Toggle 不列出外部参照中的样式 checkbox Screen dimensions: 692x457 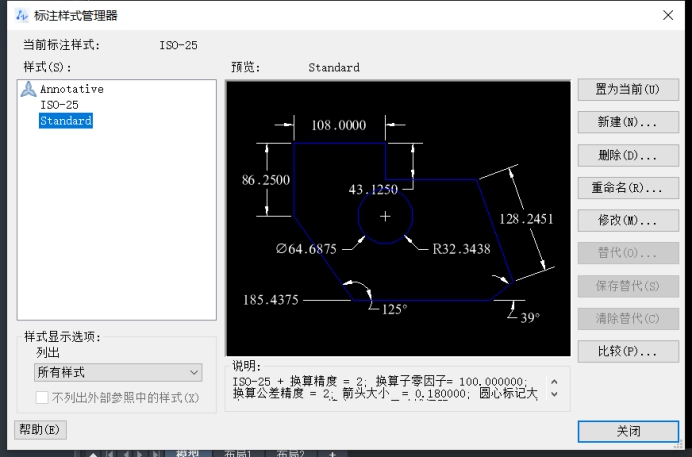(x=43, y=398)
